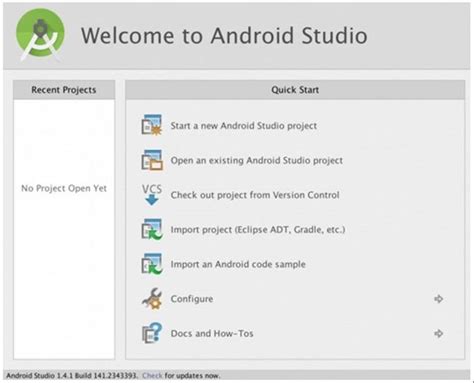Viewport: 474px width, 383px height.
Task: Start a new Android Studio project
Action: coord(244,126)
